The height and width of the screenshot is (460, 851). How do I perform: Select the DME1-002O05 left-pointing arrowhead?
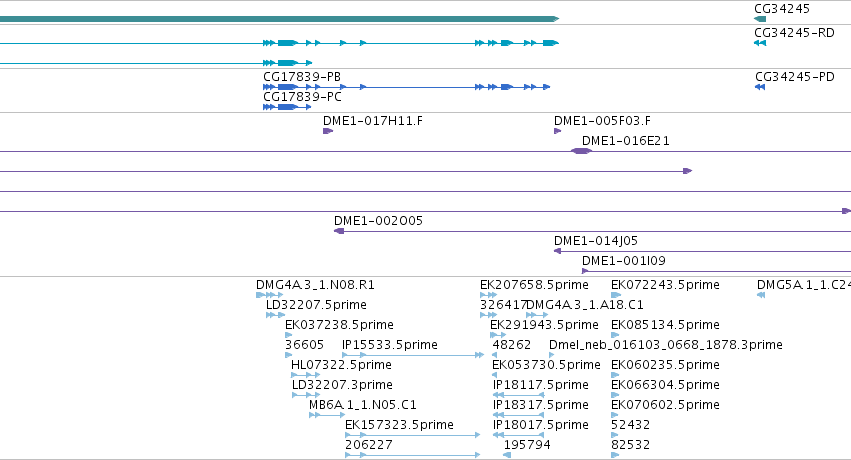339,231
